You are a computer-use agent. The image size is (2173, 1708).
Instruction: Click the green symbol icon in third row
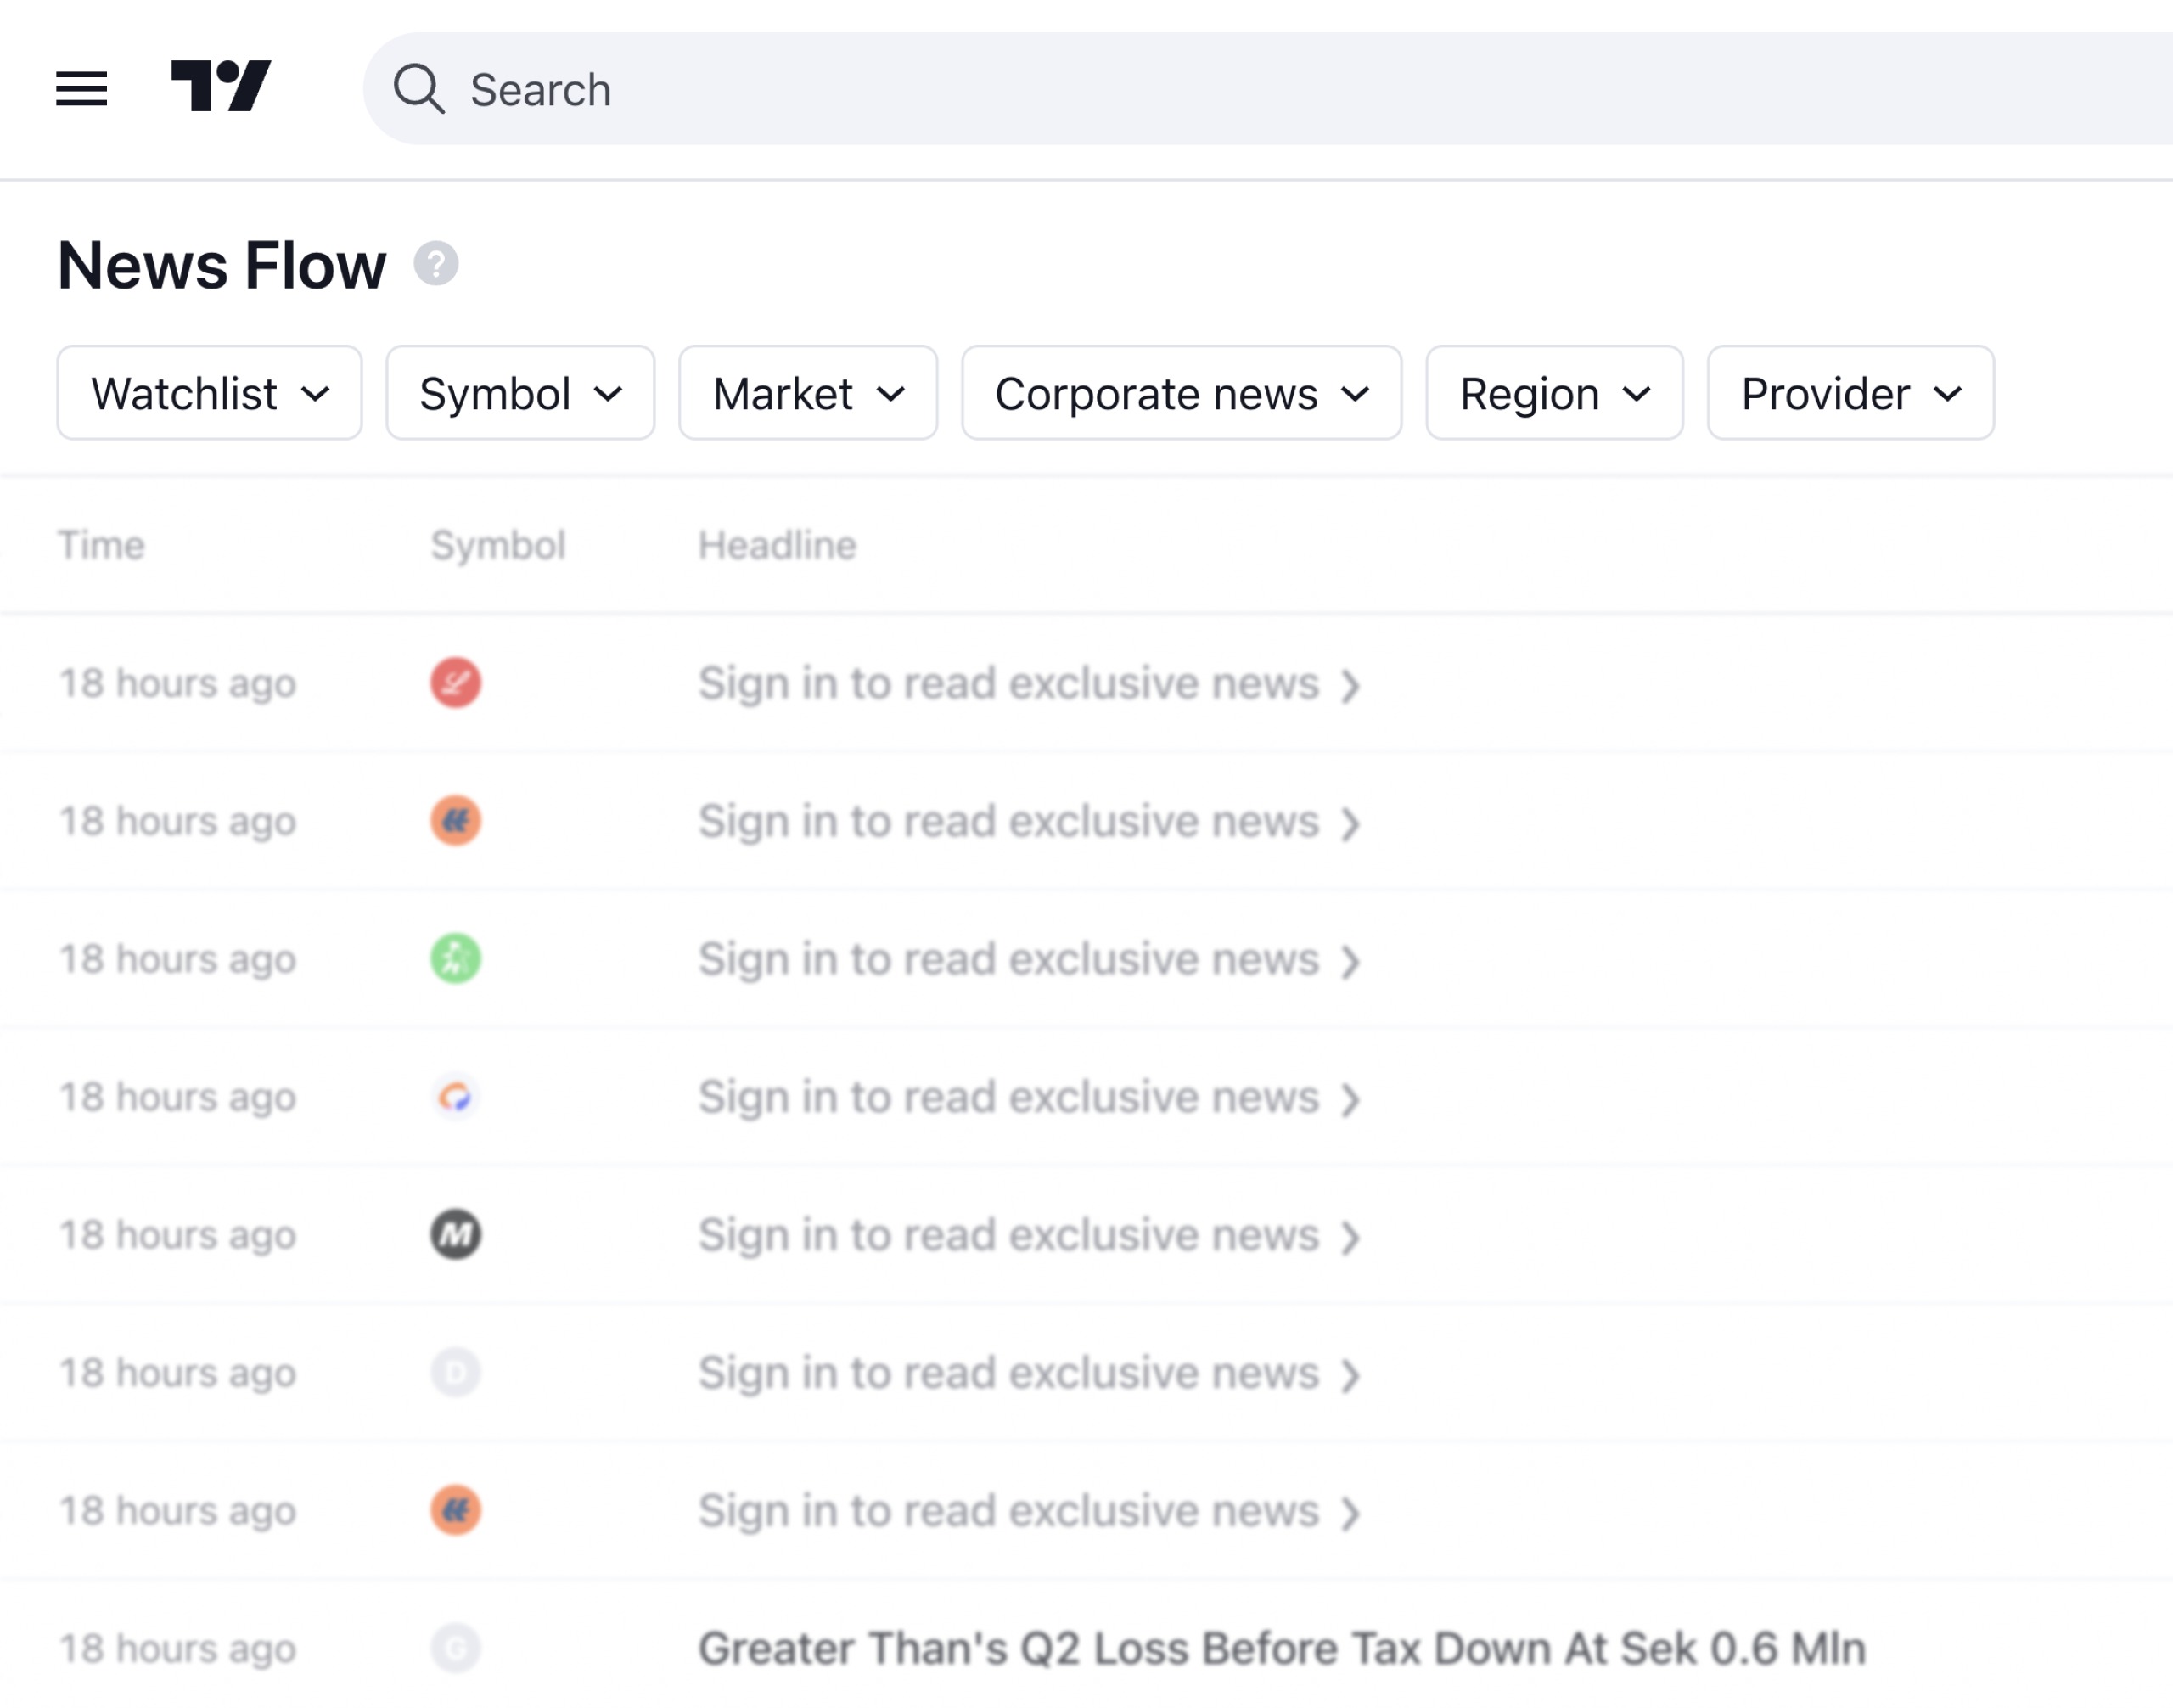tap(456, 960)
